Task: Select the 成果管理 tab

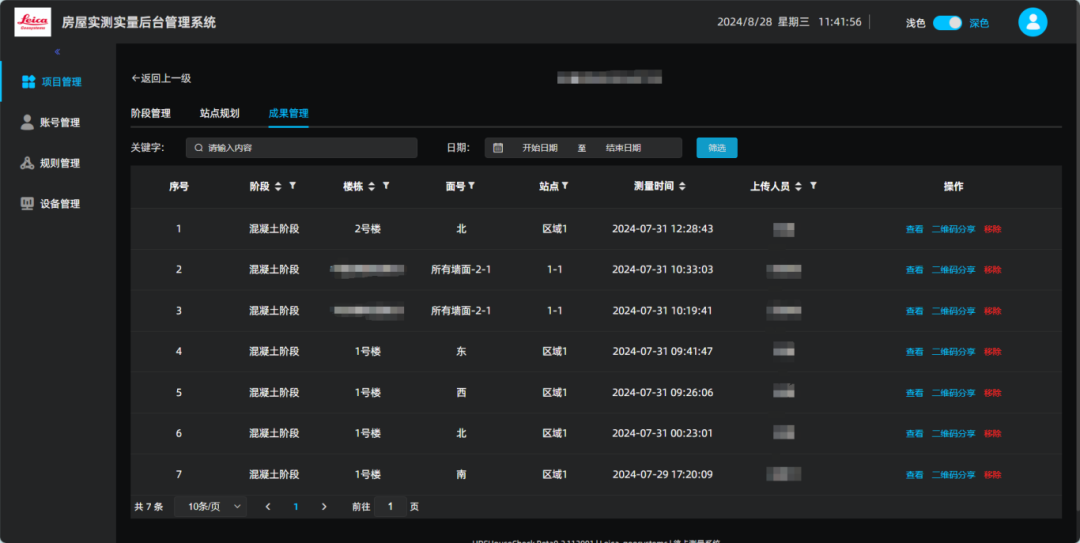Action: pos(289,114)
